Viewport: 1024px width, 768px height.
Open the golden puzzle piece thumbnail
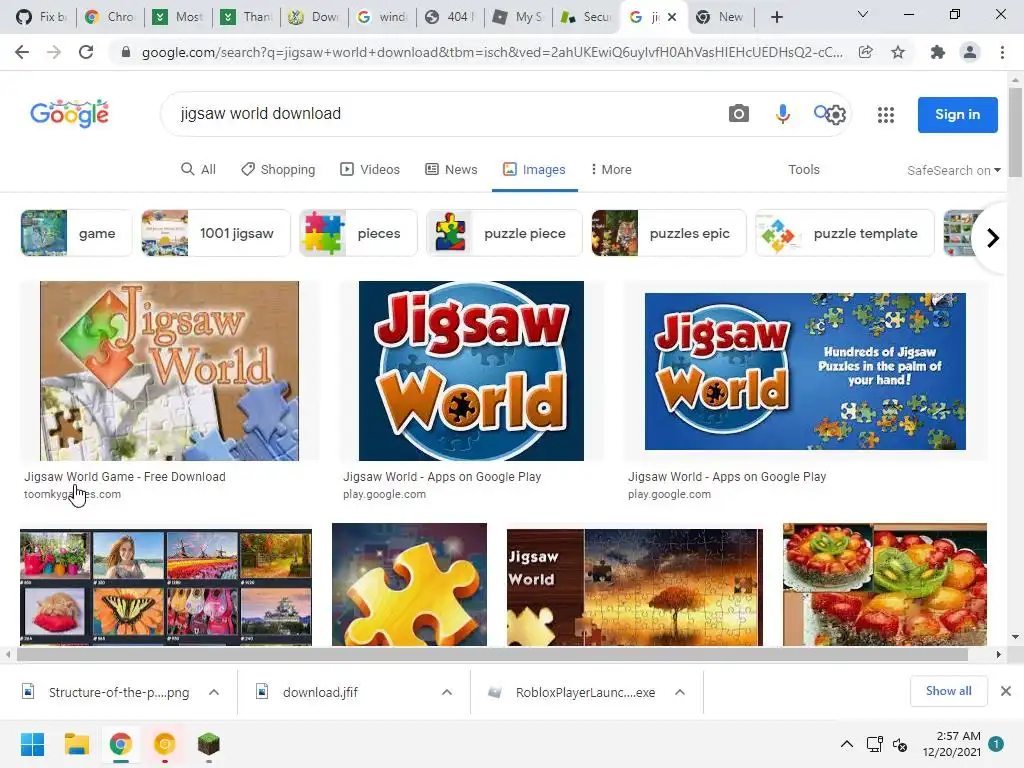coord(409,584)
